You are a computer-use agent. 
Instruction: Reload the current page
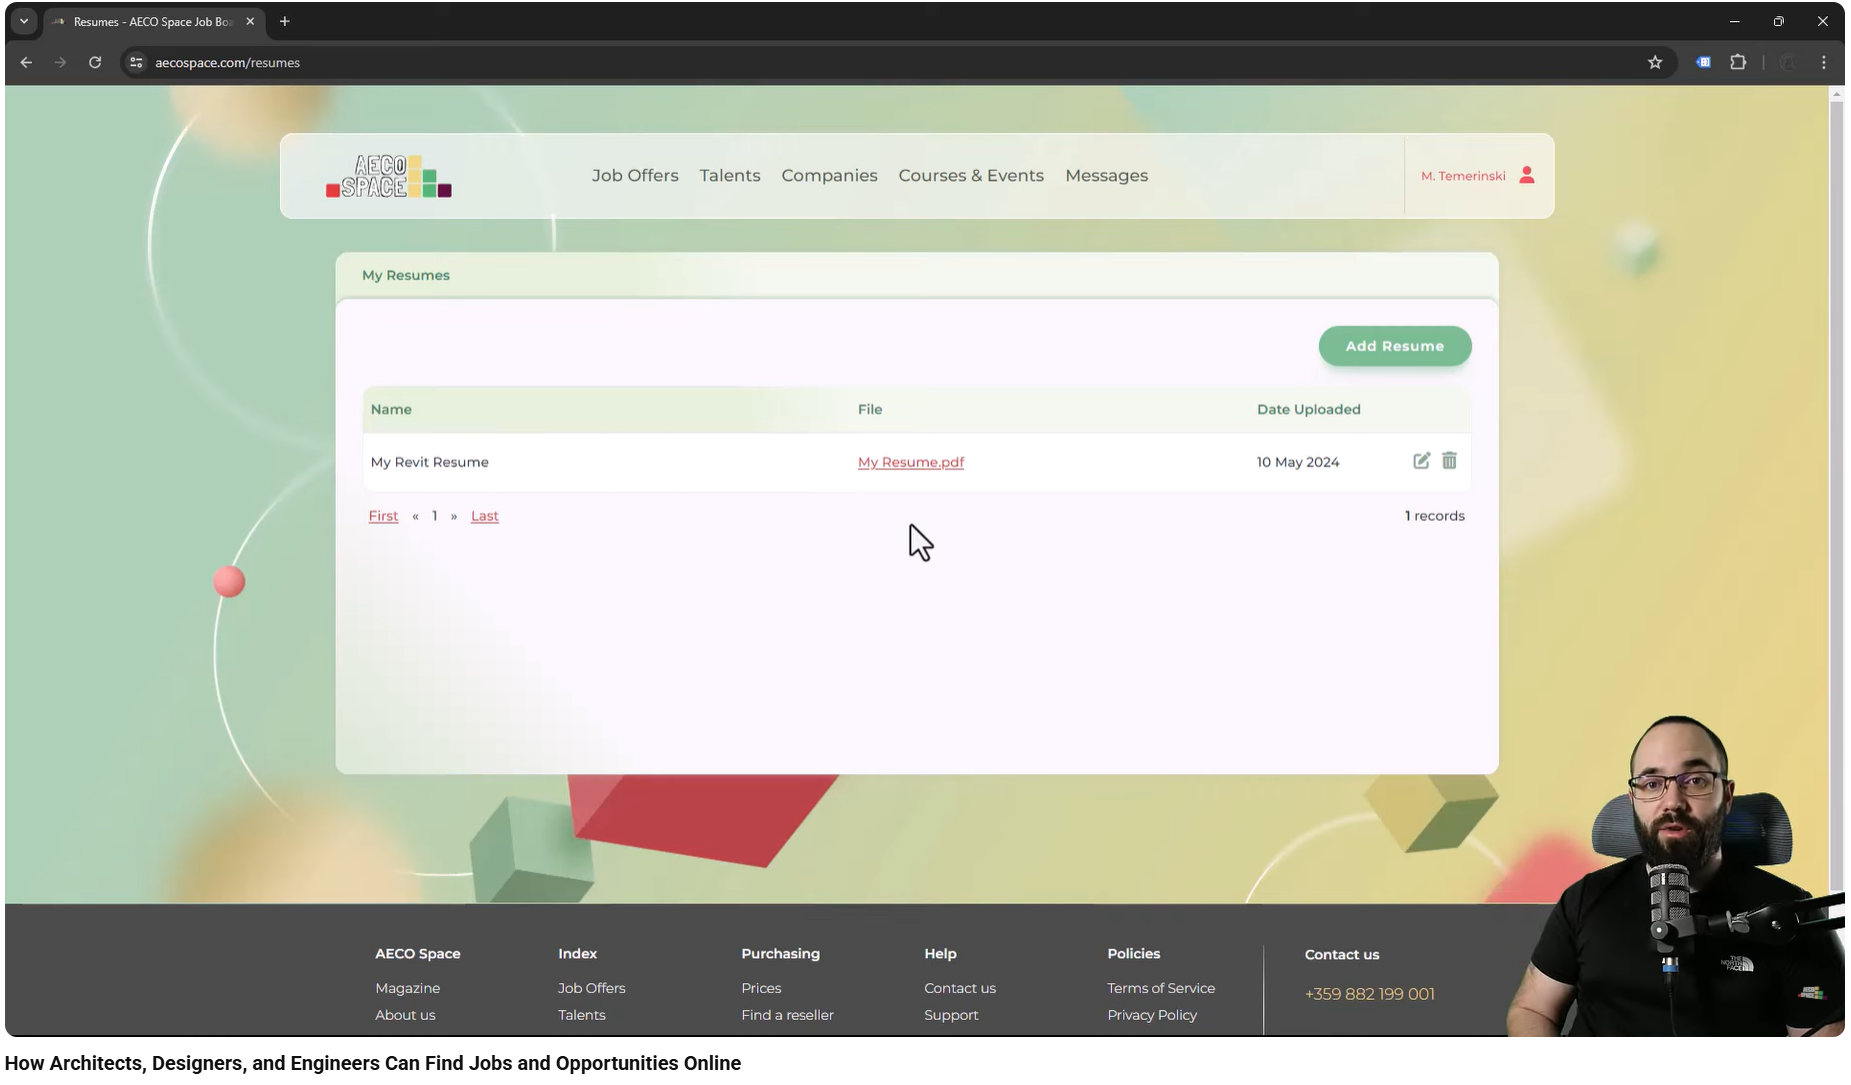(95, 62)
